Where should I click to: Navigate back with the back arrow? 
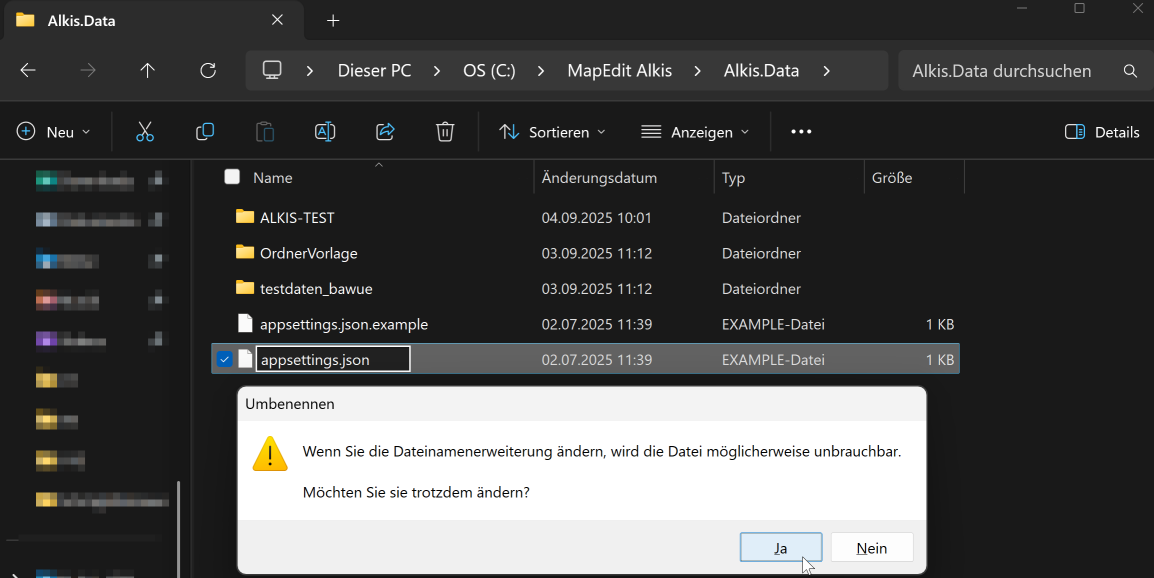coord(28,71)
